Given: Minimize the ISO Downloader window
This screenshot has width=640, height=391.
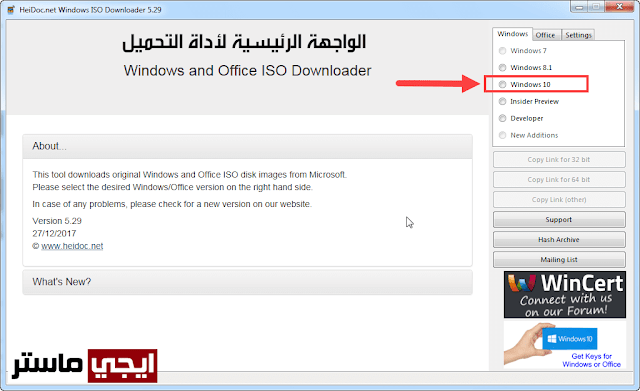Looking at the screenshot, I should [579, 7].
